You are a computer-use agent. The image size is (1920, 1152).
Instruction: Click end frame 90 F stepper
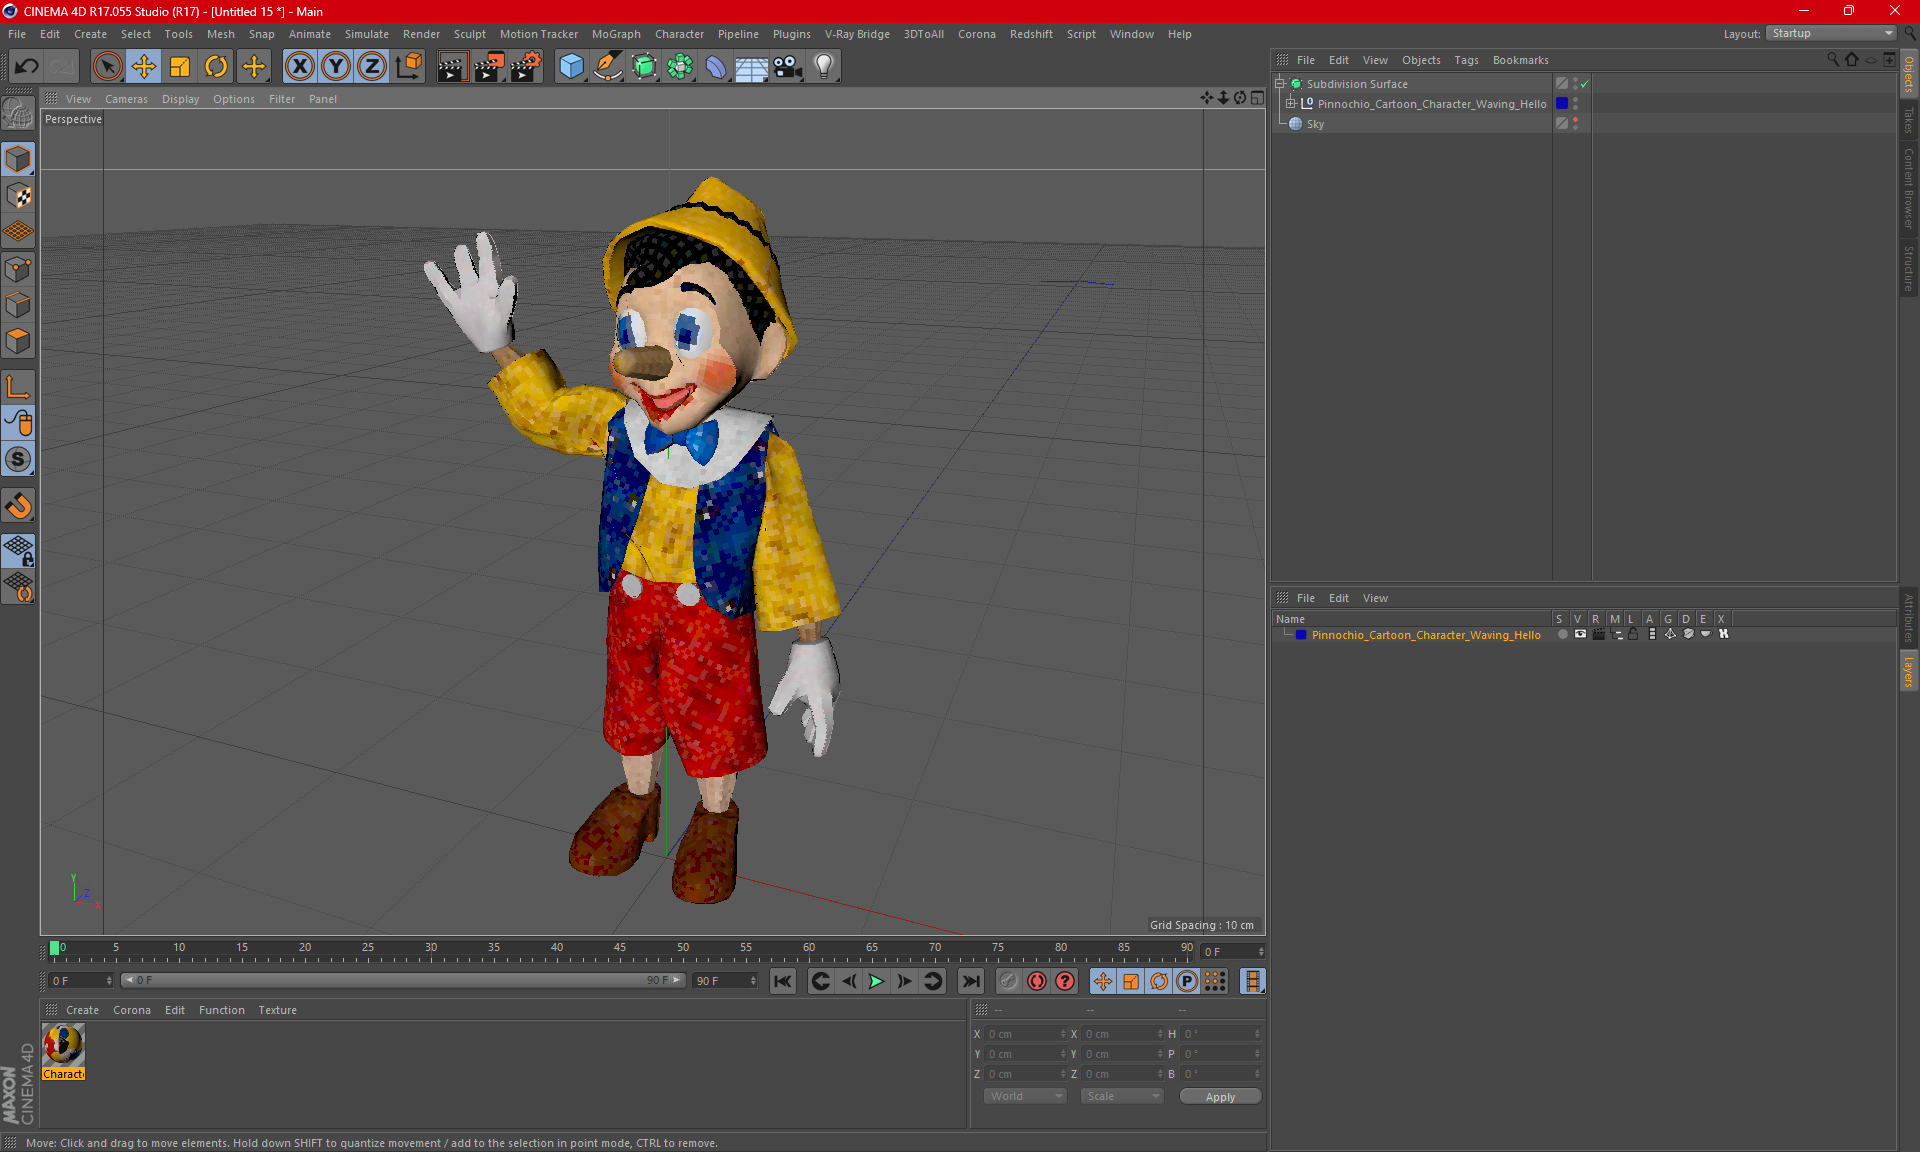[753, 981]
